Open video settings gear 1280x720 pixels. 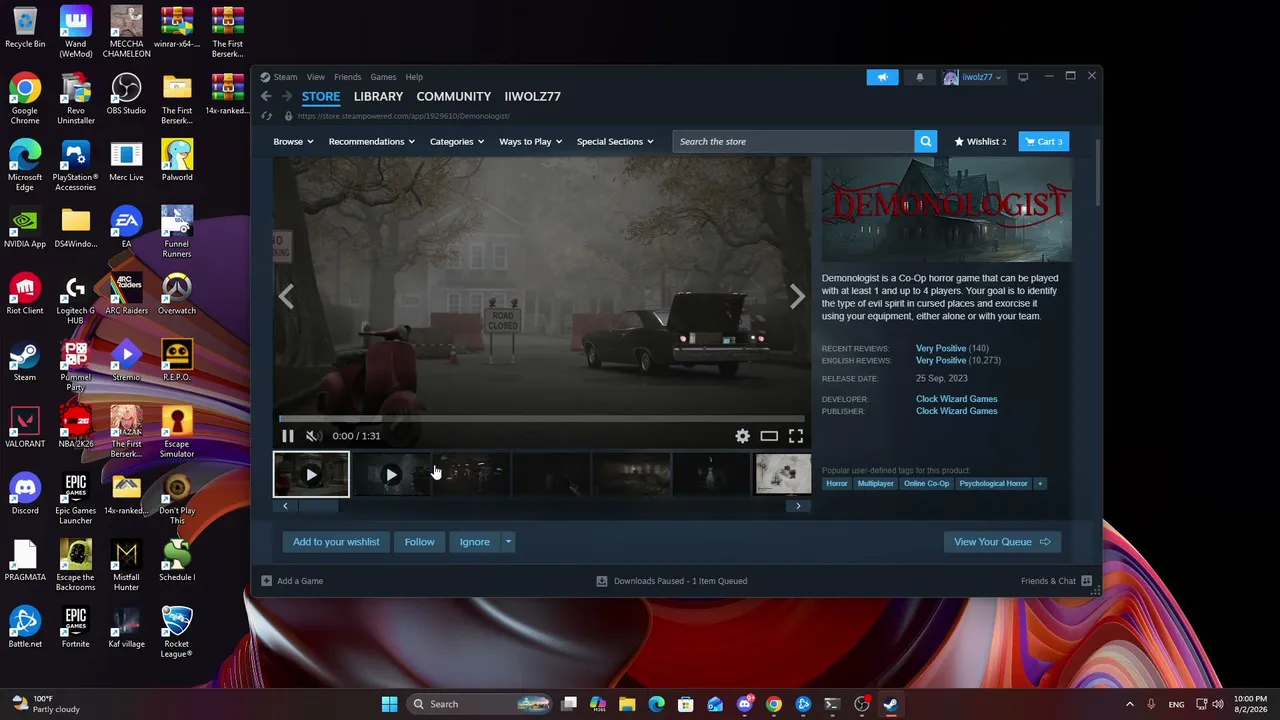tap(742, 436)
